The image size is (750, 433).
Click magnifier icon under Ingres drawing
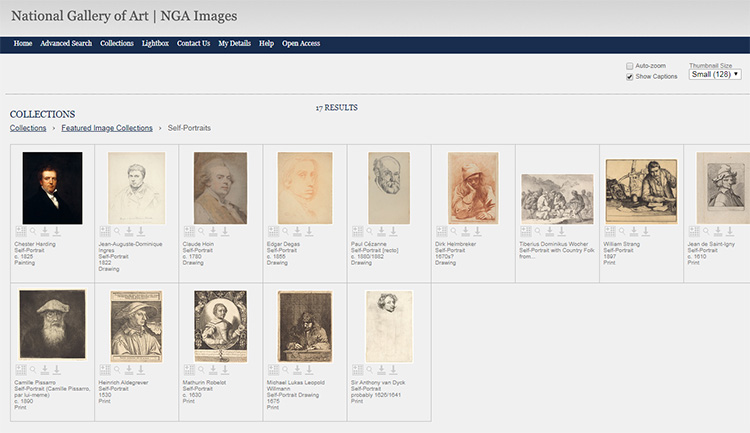(x=117, y=232)
